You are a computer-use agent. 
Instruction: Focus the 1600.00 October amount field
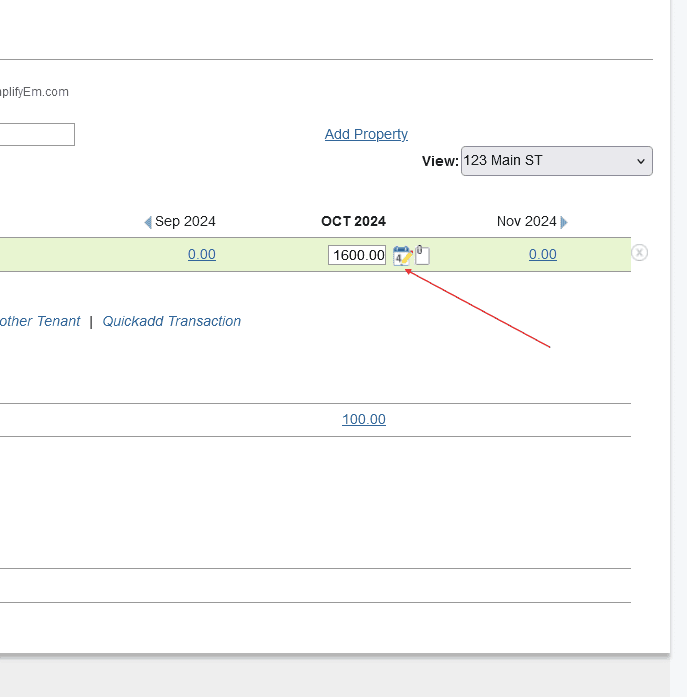[358, 255]
